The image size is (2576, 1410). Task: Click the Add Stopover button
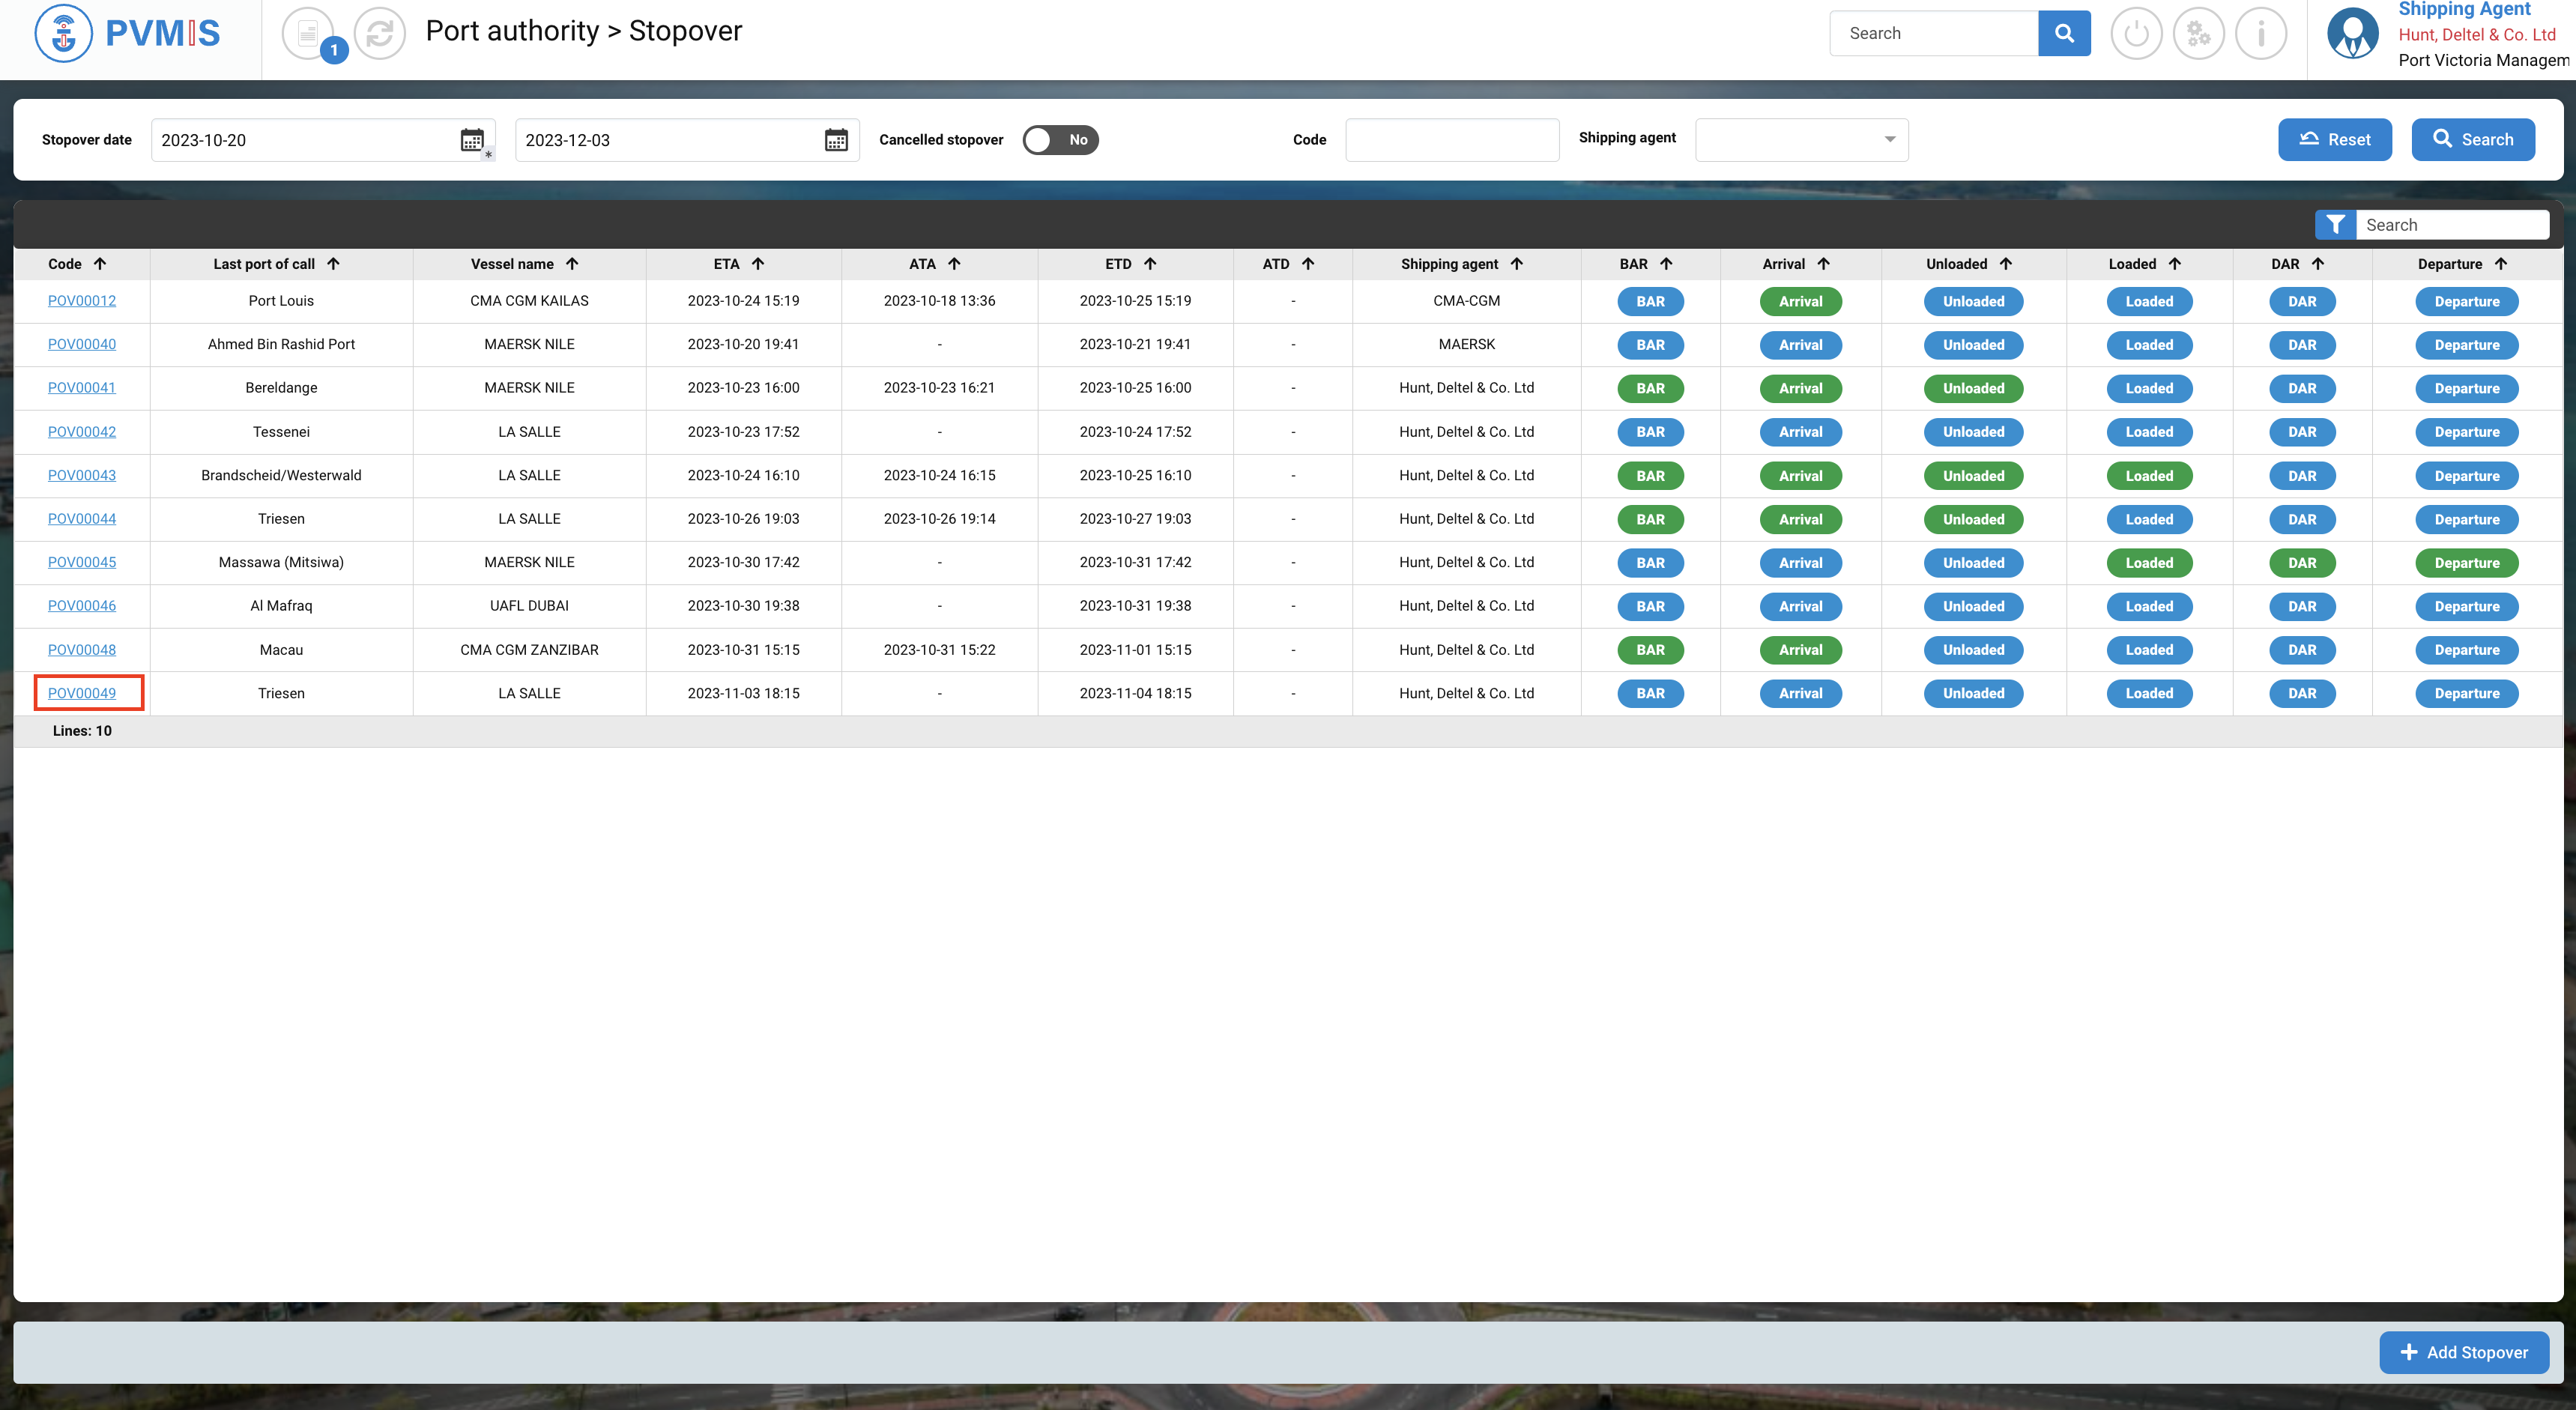[2463, 1352]
